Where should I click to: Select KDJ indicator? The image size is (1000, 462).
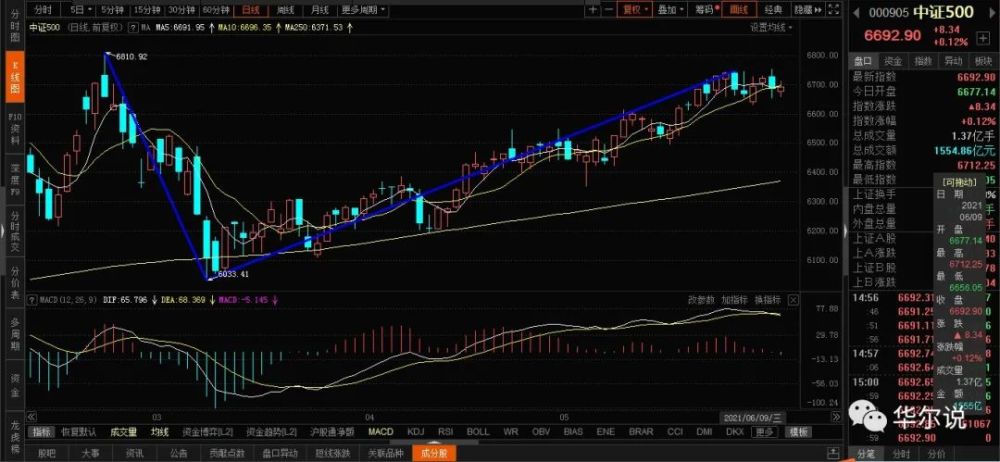pos(416,432)
